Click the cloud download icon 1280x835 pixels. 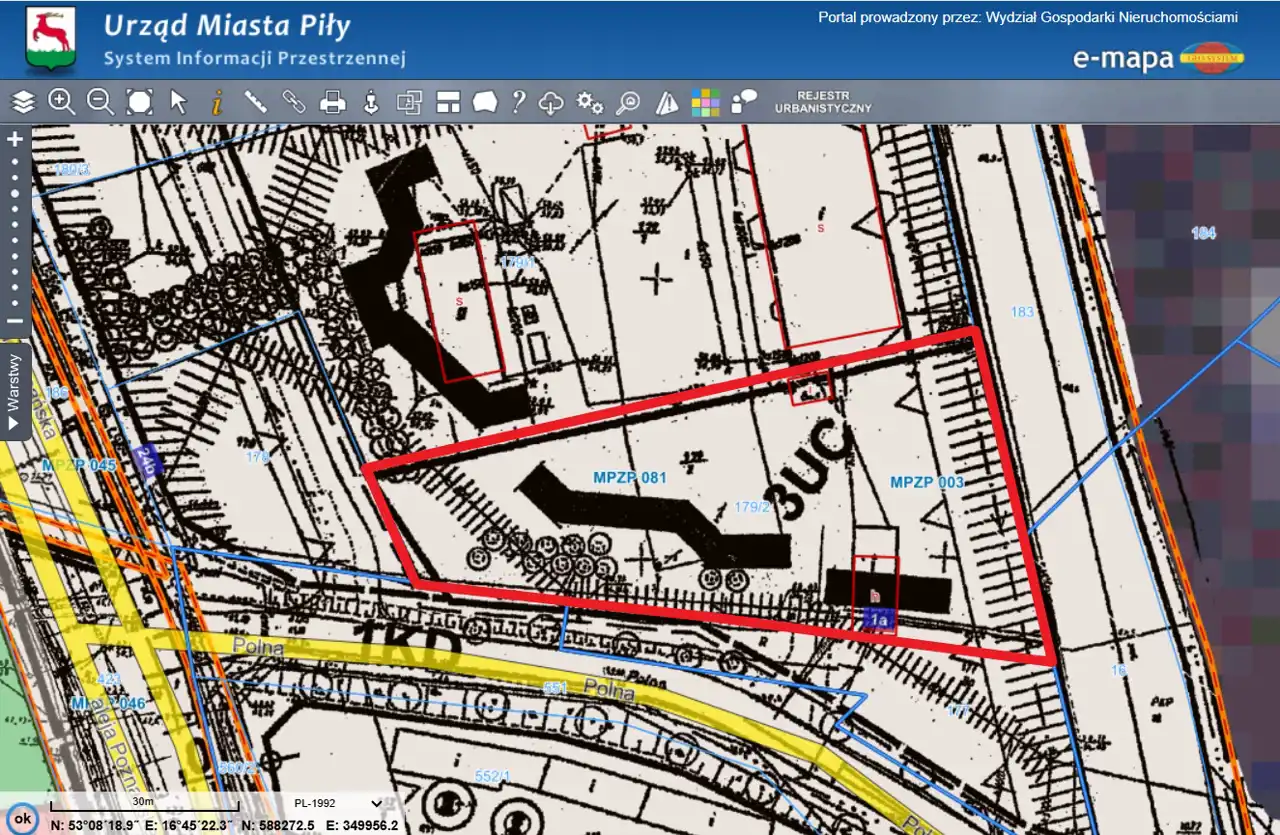(x=551, y=102)
